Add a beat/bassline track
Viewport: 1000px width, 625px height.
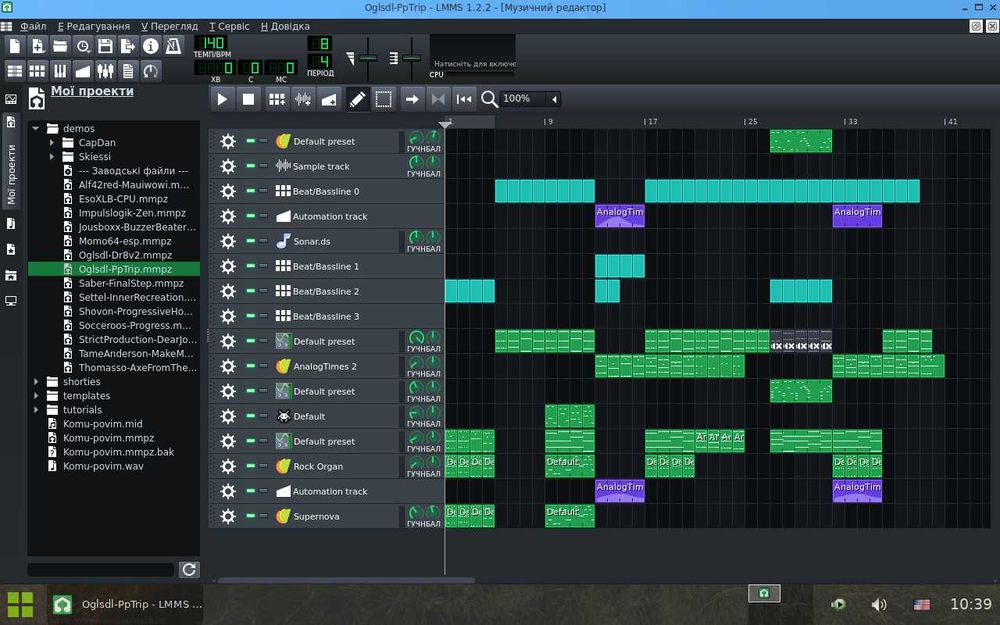pyautogui.click(x=277, y=99)
